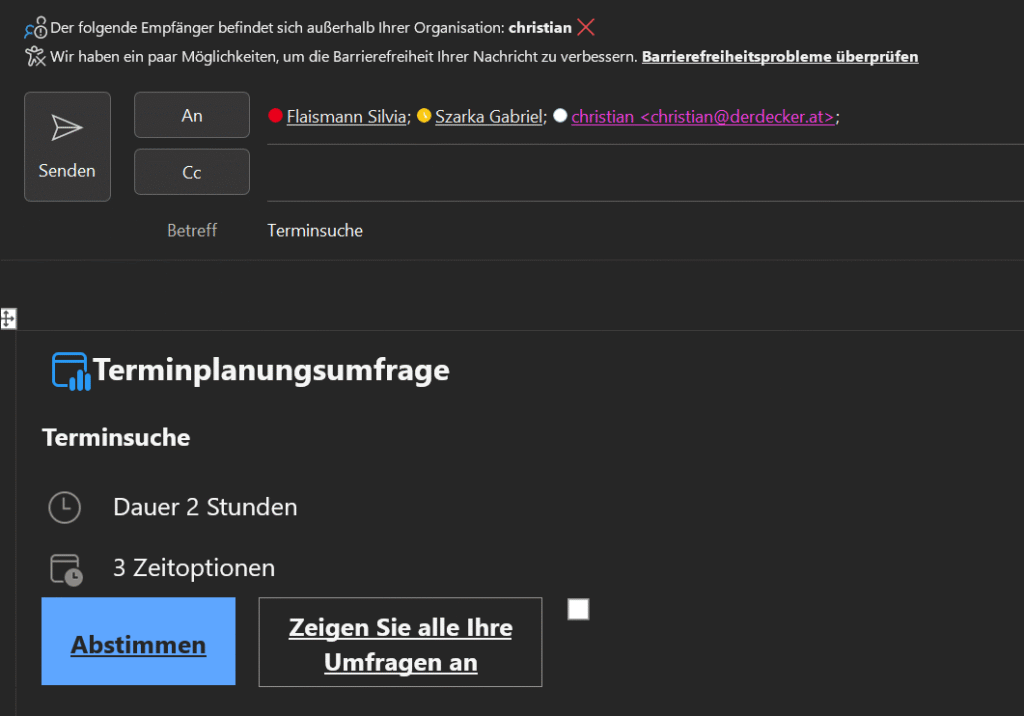Select recipient Szarka Gabriel
This screenshot has height=716, width=1024.
pyautogui.click(x=489, y=117)
